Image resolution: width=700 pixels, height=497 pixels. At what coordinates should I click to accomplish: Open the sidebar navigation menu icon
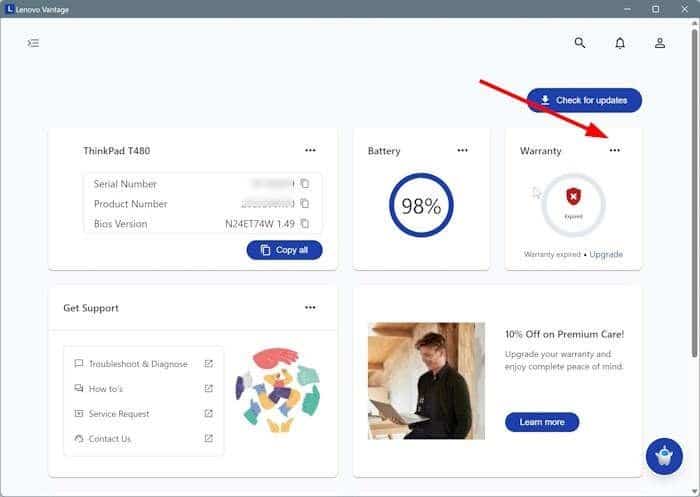[33, 43]
